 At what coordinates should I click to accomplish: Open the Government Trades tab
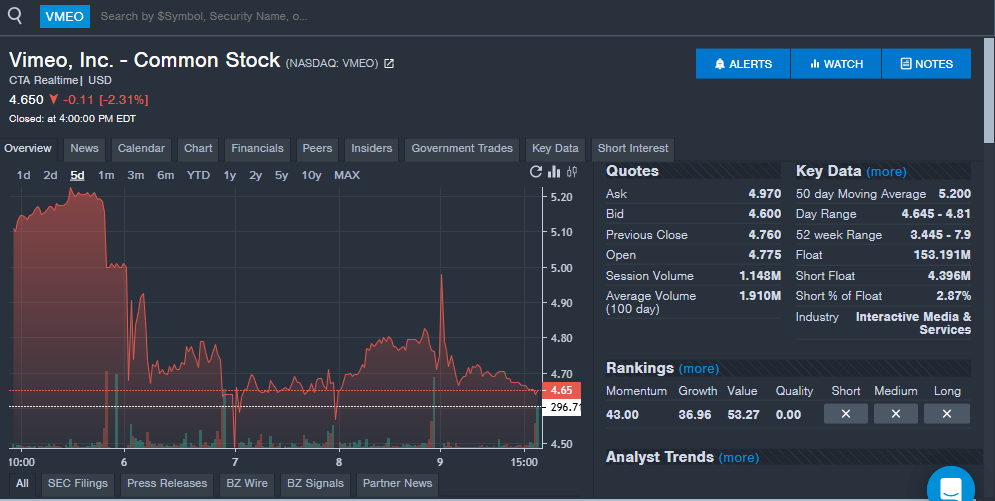click(x=462, y=148)
